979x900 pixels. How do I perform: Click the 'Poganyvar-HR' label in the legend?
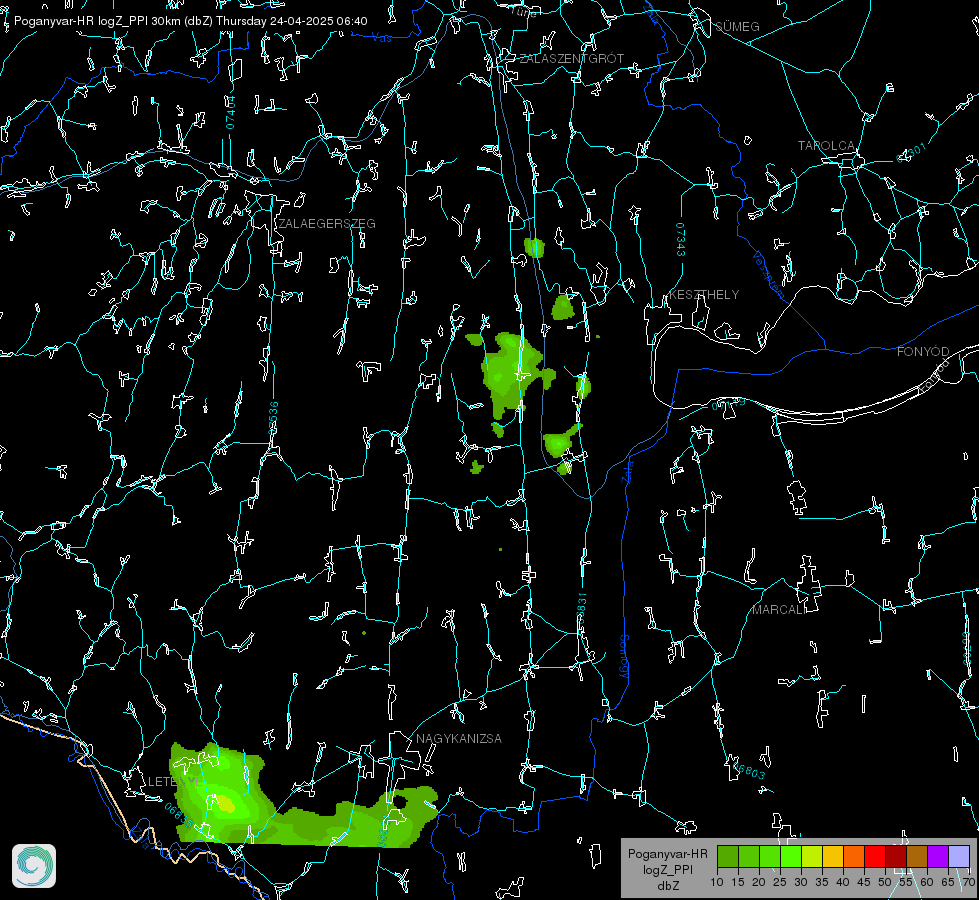coord(667,853)
